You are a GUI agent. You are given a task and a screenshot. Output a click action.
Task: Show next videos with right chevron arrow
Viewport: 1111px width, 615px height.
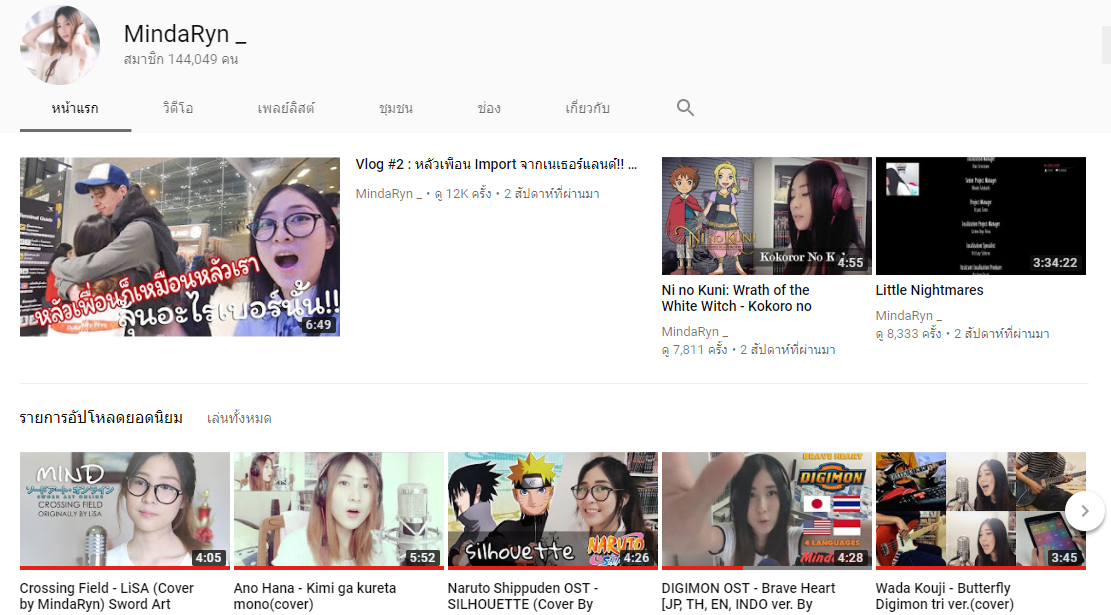pos(1084,510)
